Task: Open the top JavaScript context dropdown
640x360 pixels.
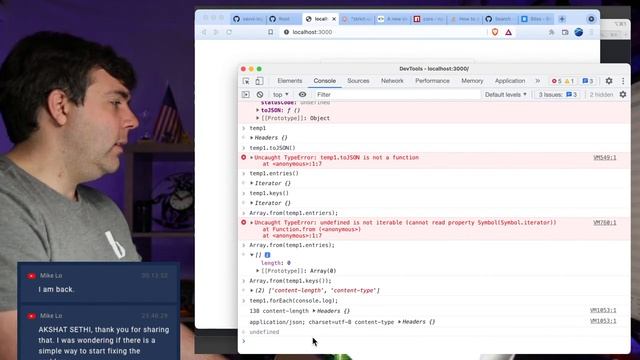Action: point(281,94)
